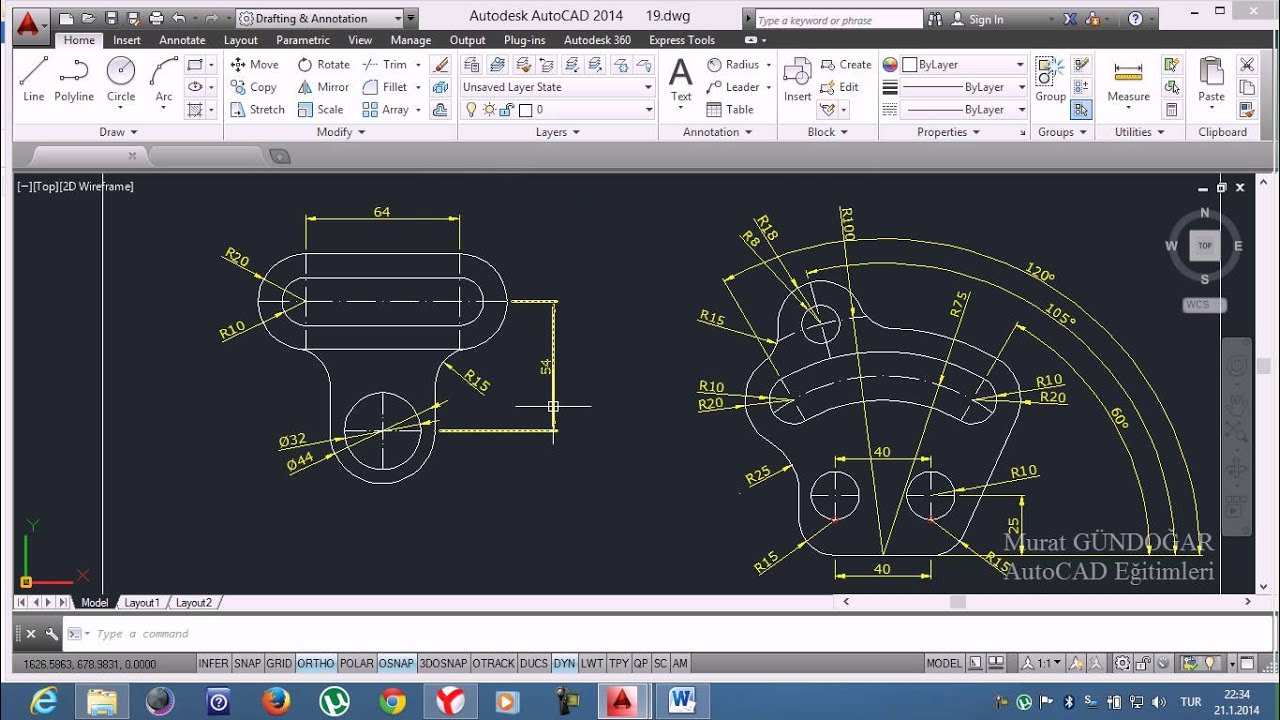Switch to the Annotate ribbon tab
This screenshot has width=1280, height=720.
point(182,40)
